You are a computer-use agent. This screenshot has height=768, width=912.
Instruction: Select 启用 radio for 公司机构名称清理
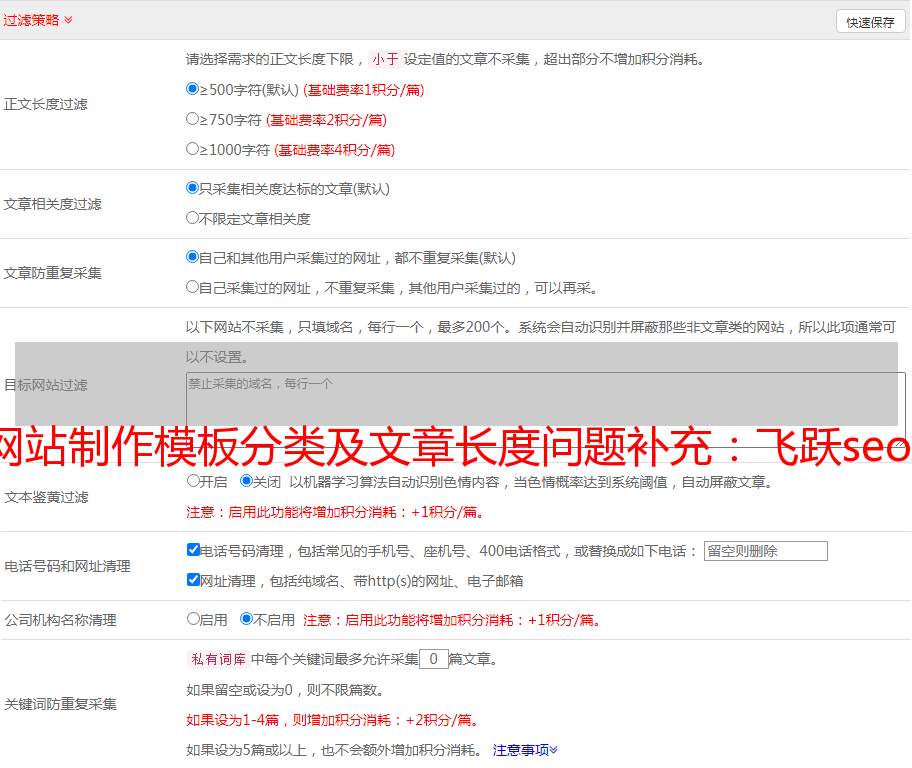(193, 619)
